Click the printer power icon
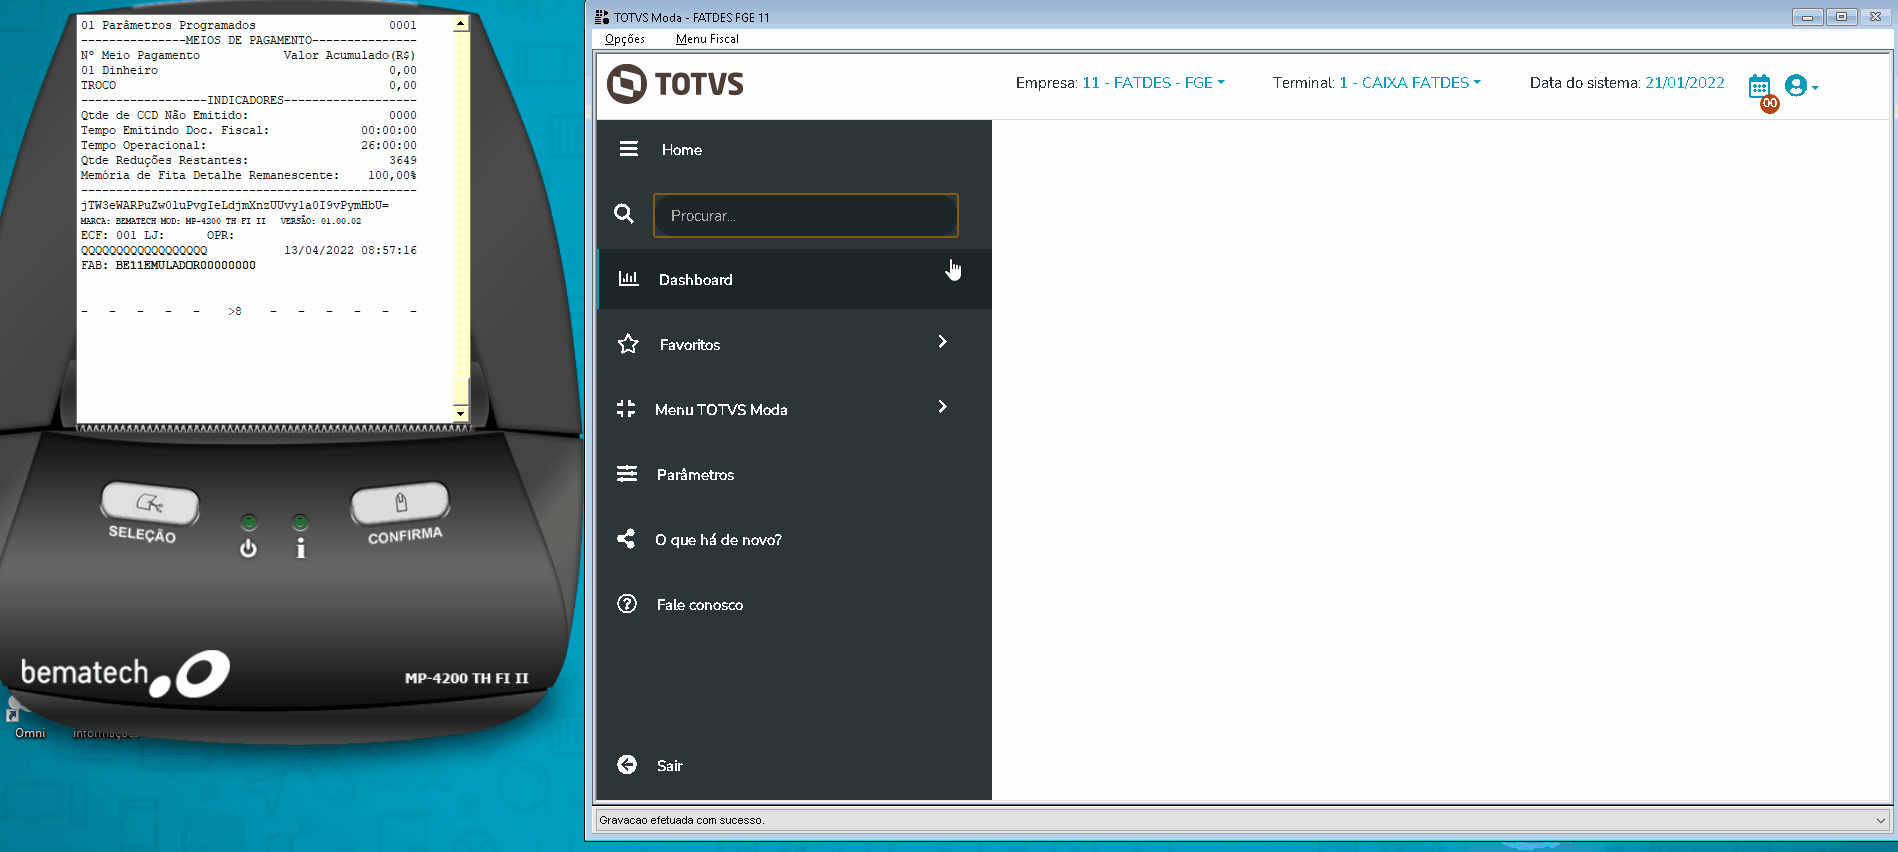 (249, 548)
